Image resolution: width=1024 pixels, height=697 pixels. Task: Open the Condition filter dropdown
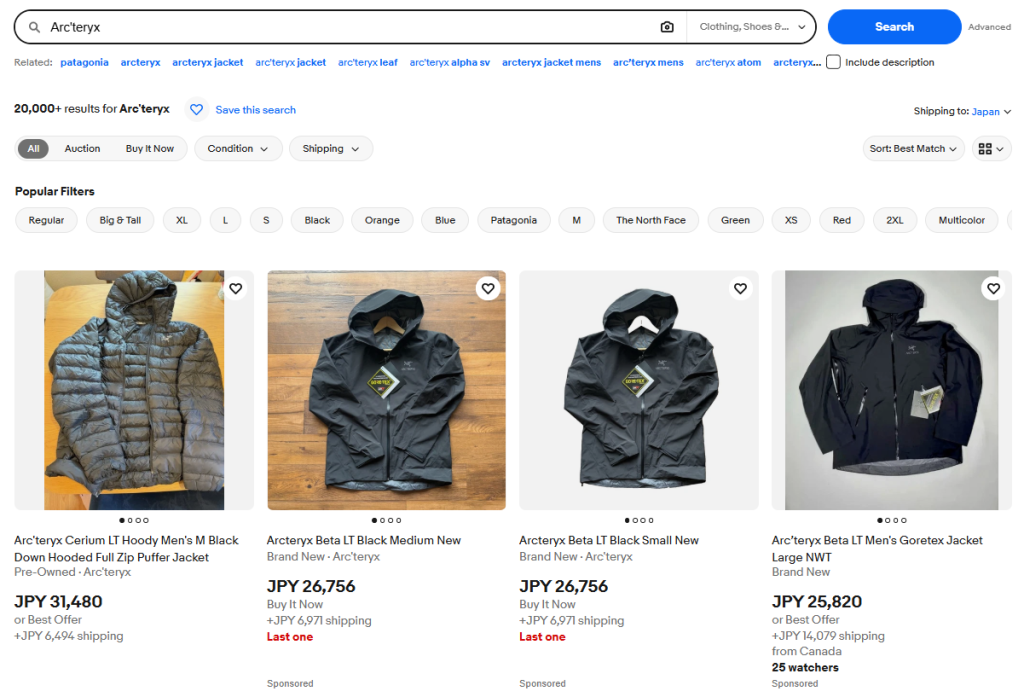(x=238, y=148)
